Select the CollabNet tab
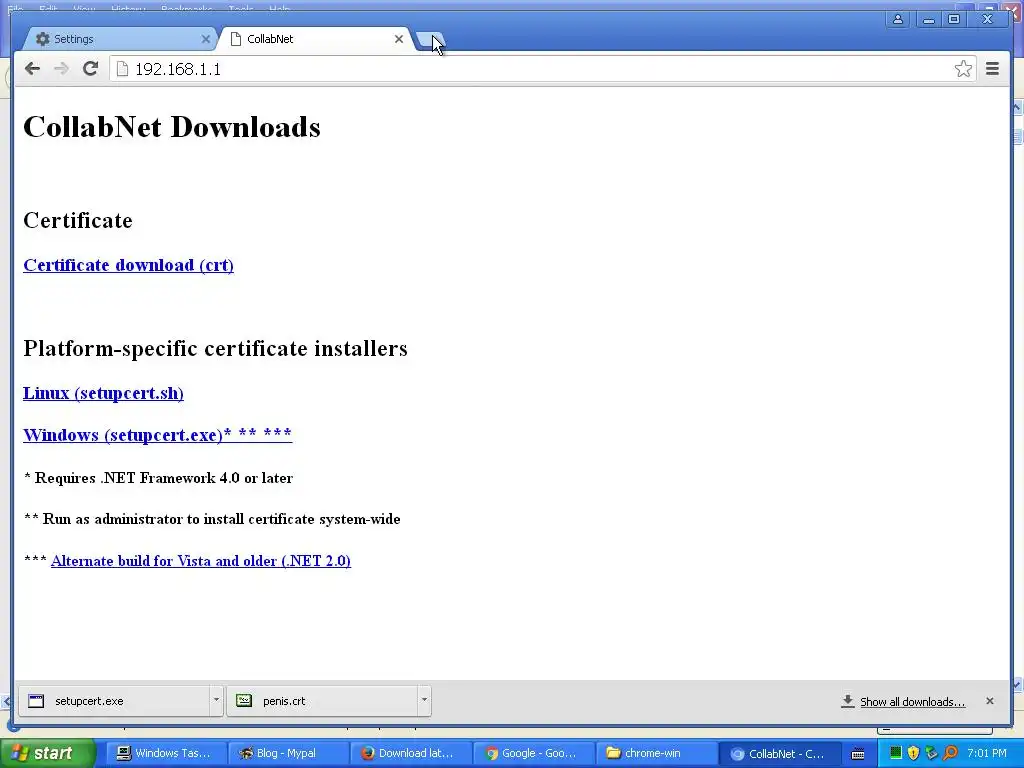Viewport: 1024px width, 768px height. click(x=317, y=39)
